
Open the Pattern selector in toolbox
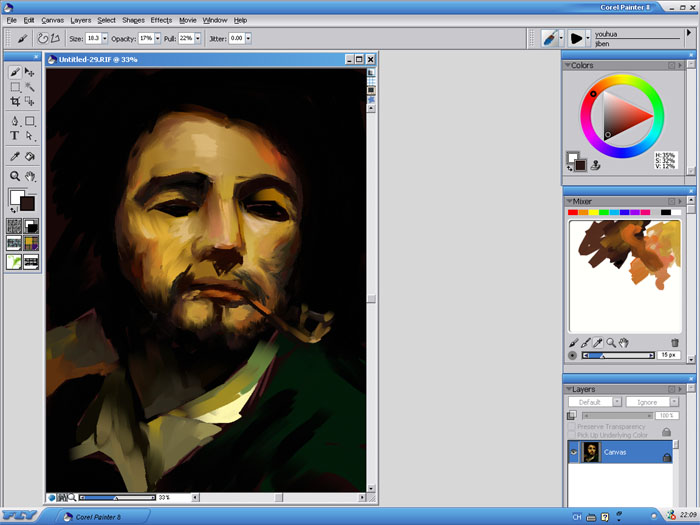[14, 243]
